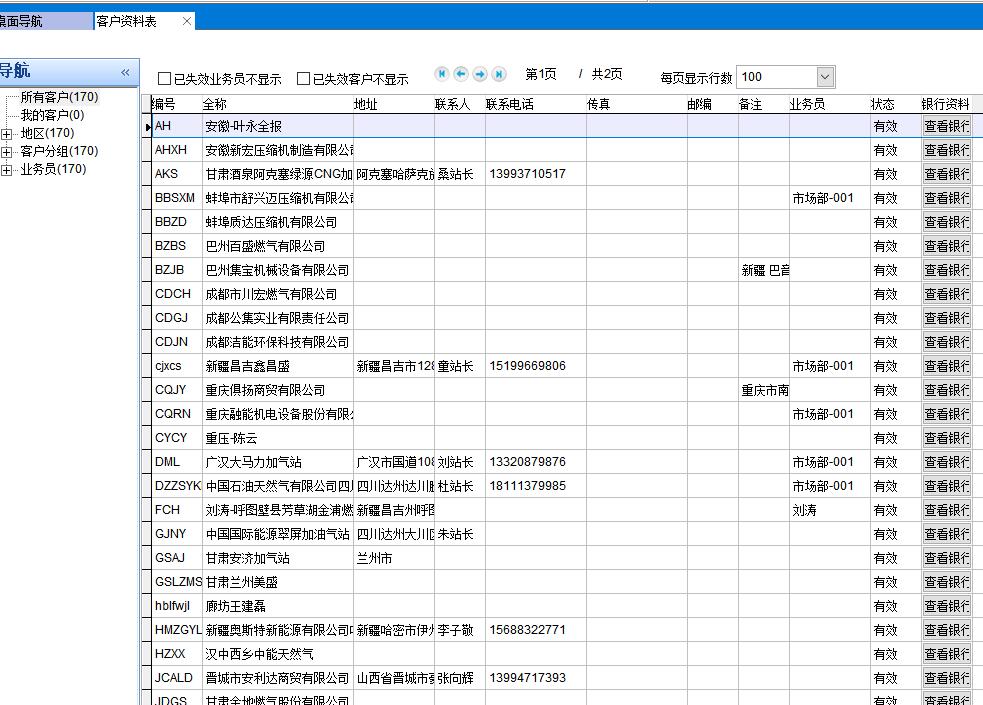Click the 查看银行 button for row AKS
This screenshot has height=705, width=983.
[946, 174]
